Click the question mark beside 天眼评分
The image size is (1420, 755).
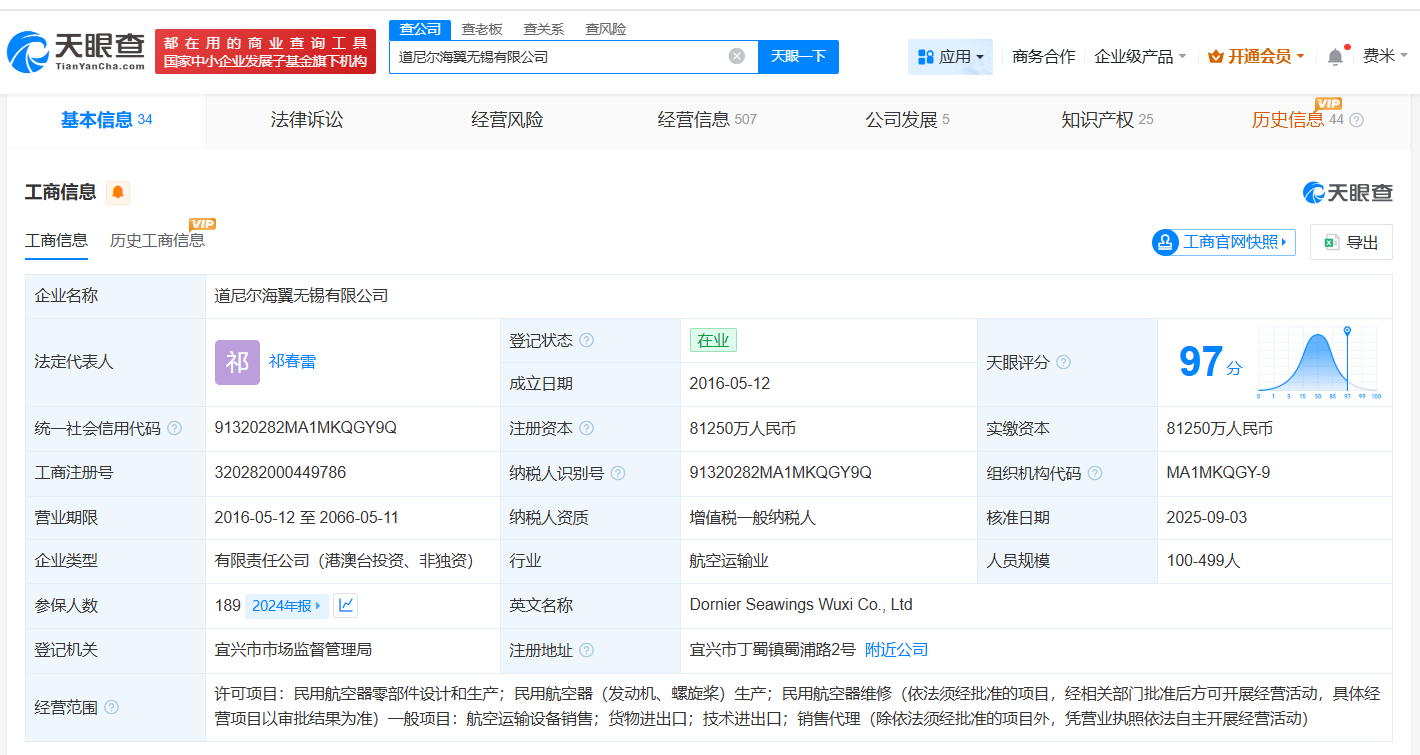pos(1064,363)
